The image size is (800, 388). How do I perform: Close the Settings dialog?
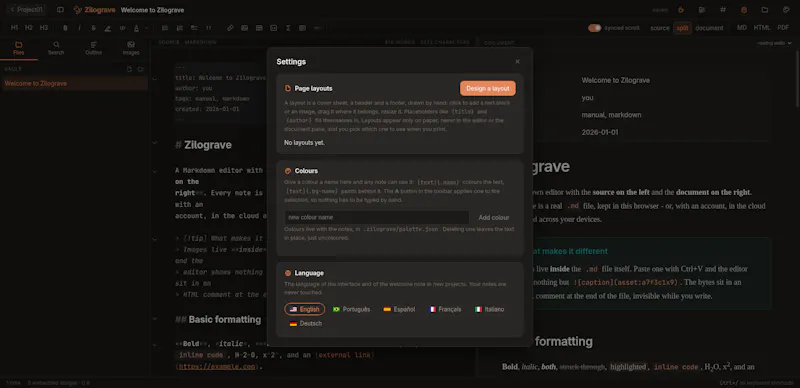click(x=517, y=62)
